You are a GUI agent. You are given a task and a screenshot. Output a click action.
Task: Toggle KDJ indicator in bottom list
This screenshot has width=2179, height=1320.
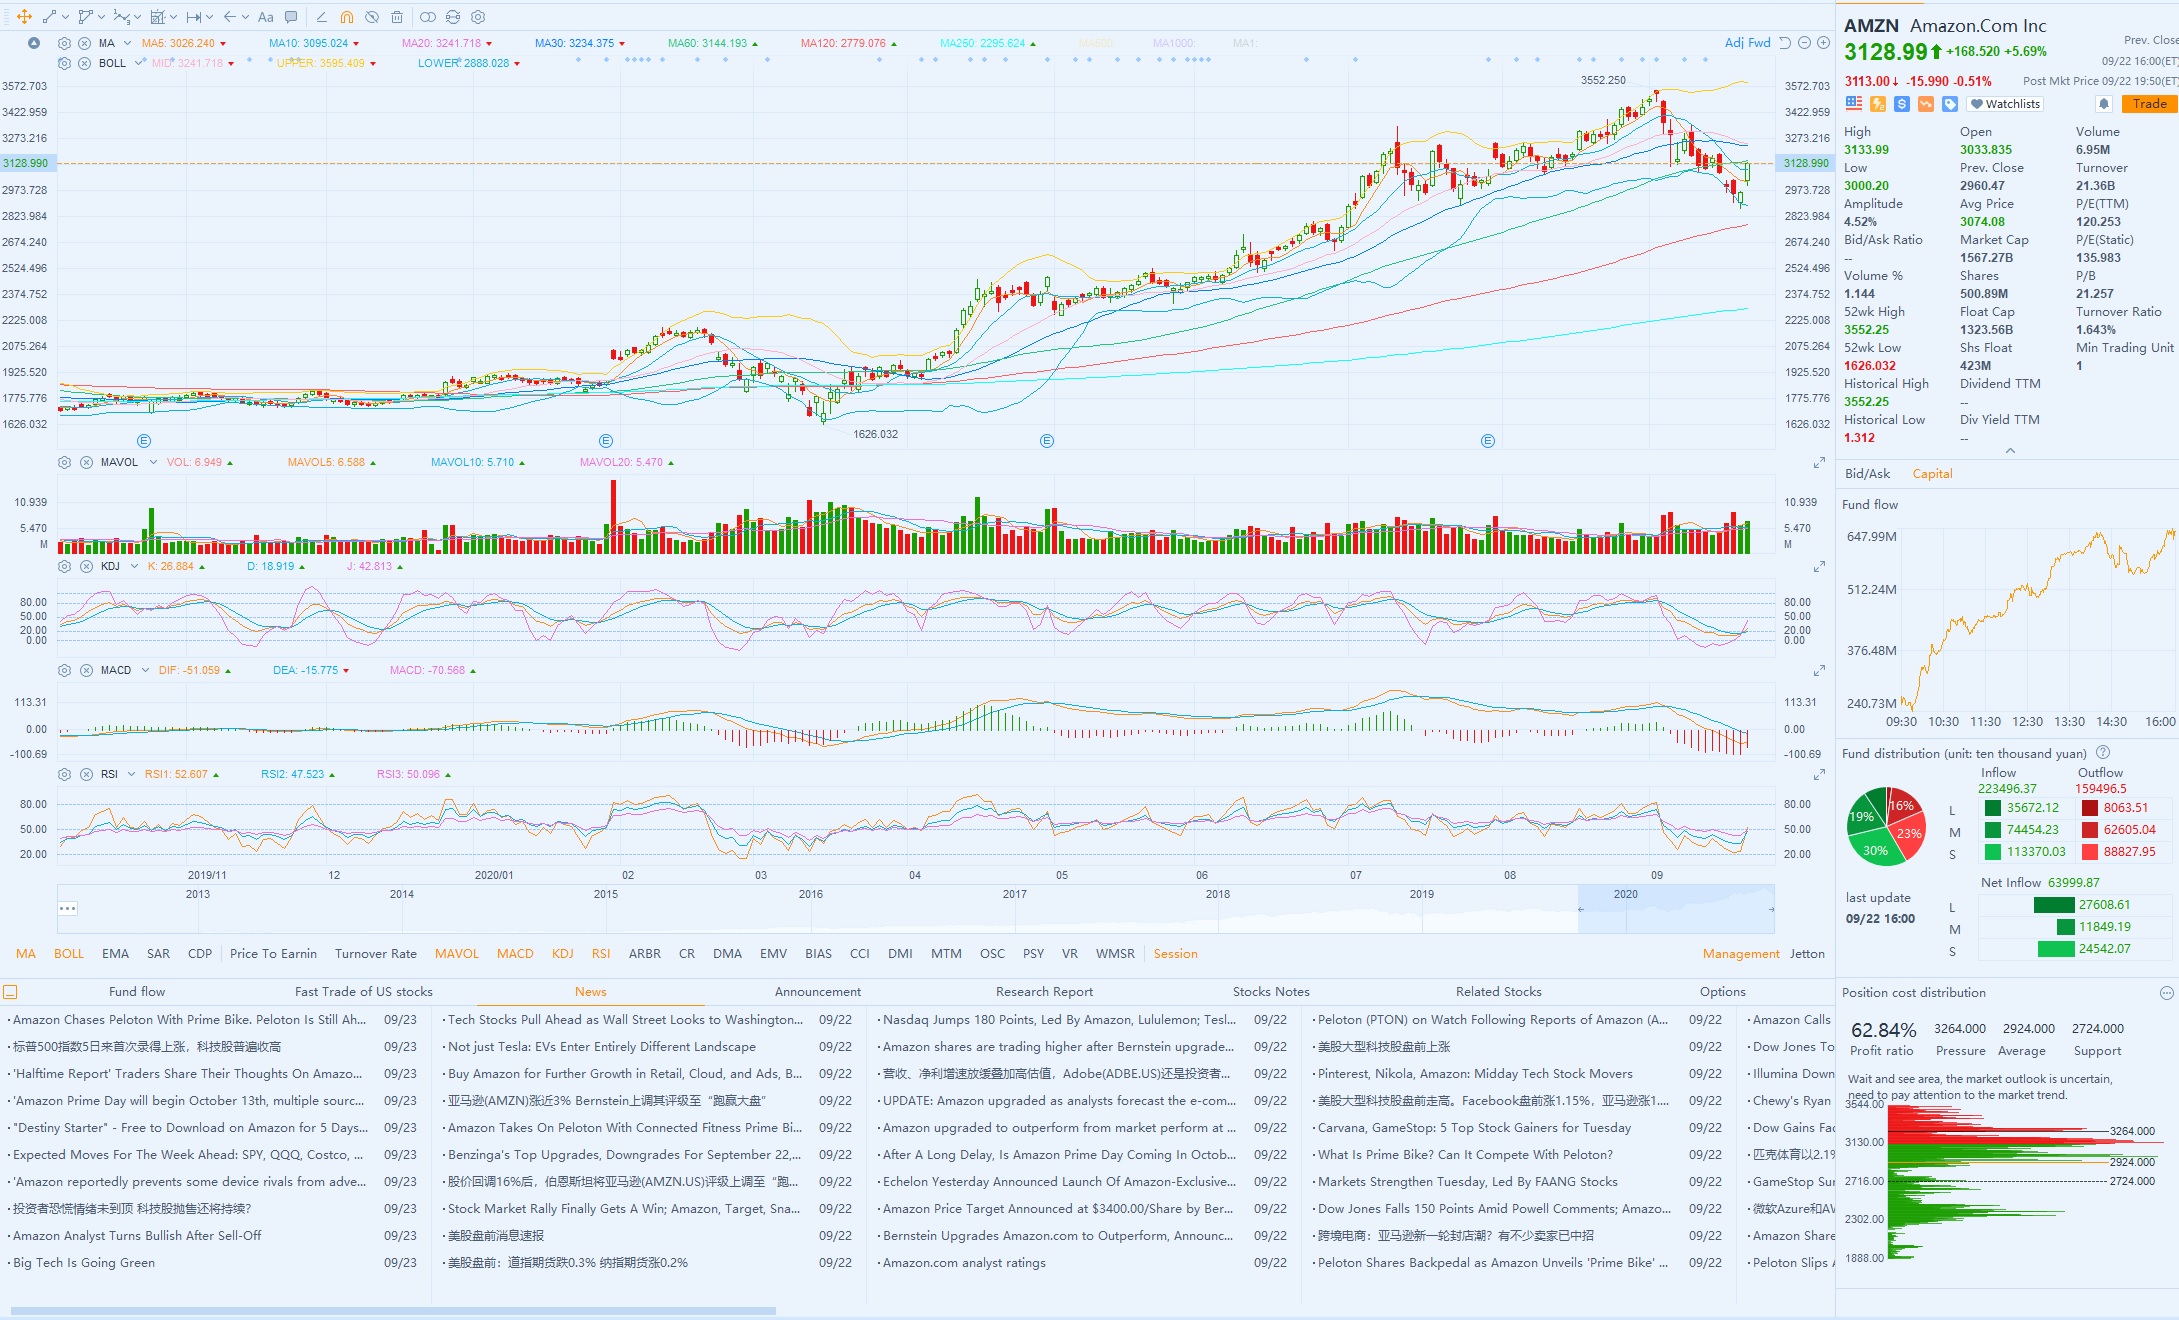[563, 953]
